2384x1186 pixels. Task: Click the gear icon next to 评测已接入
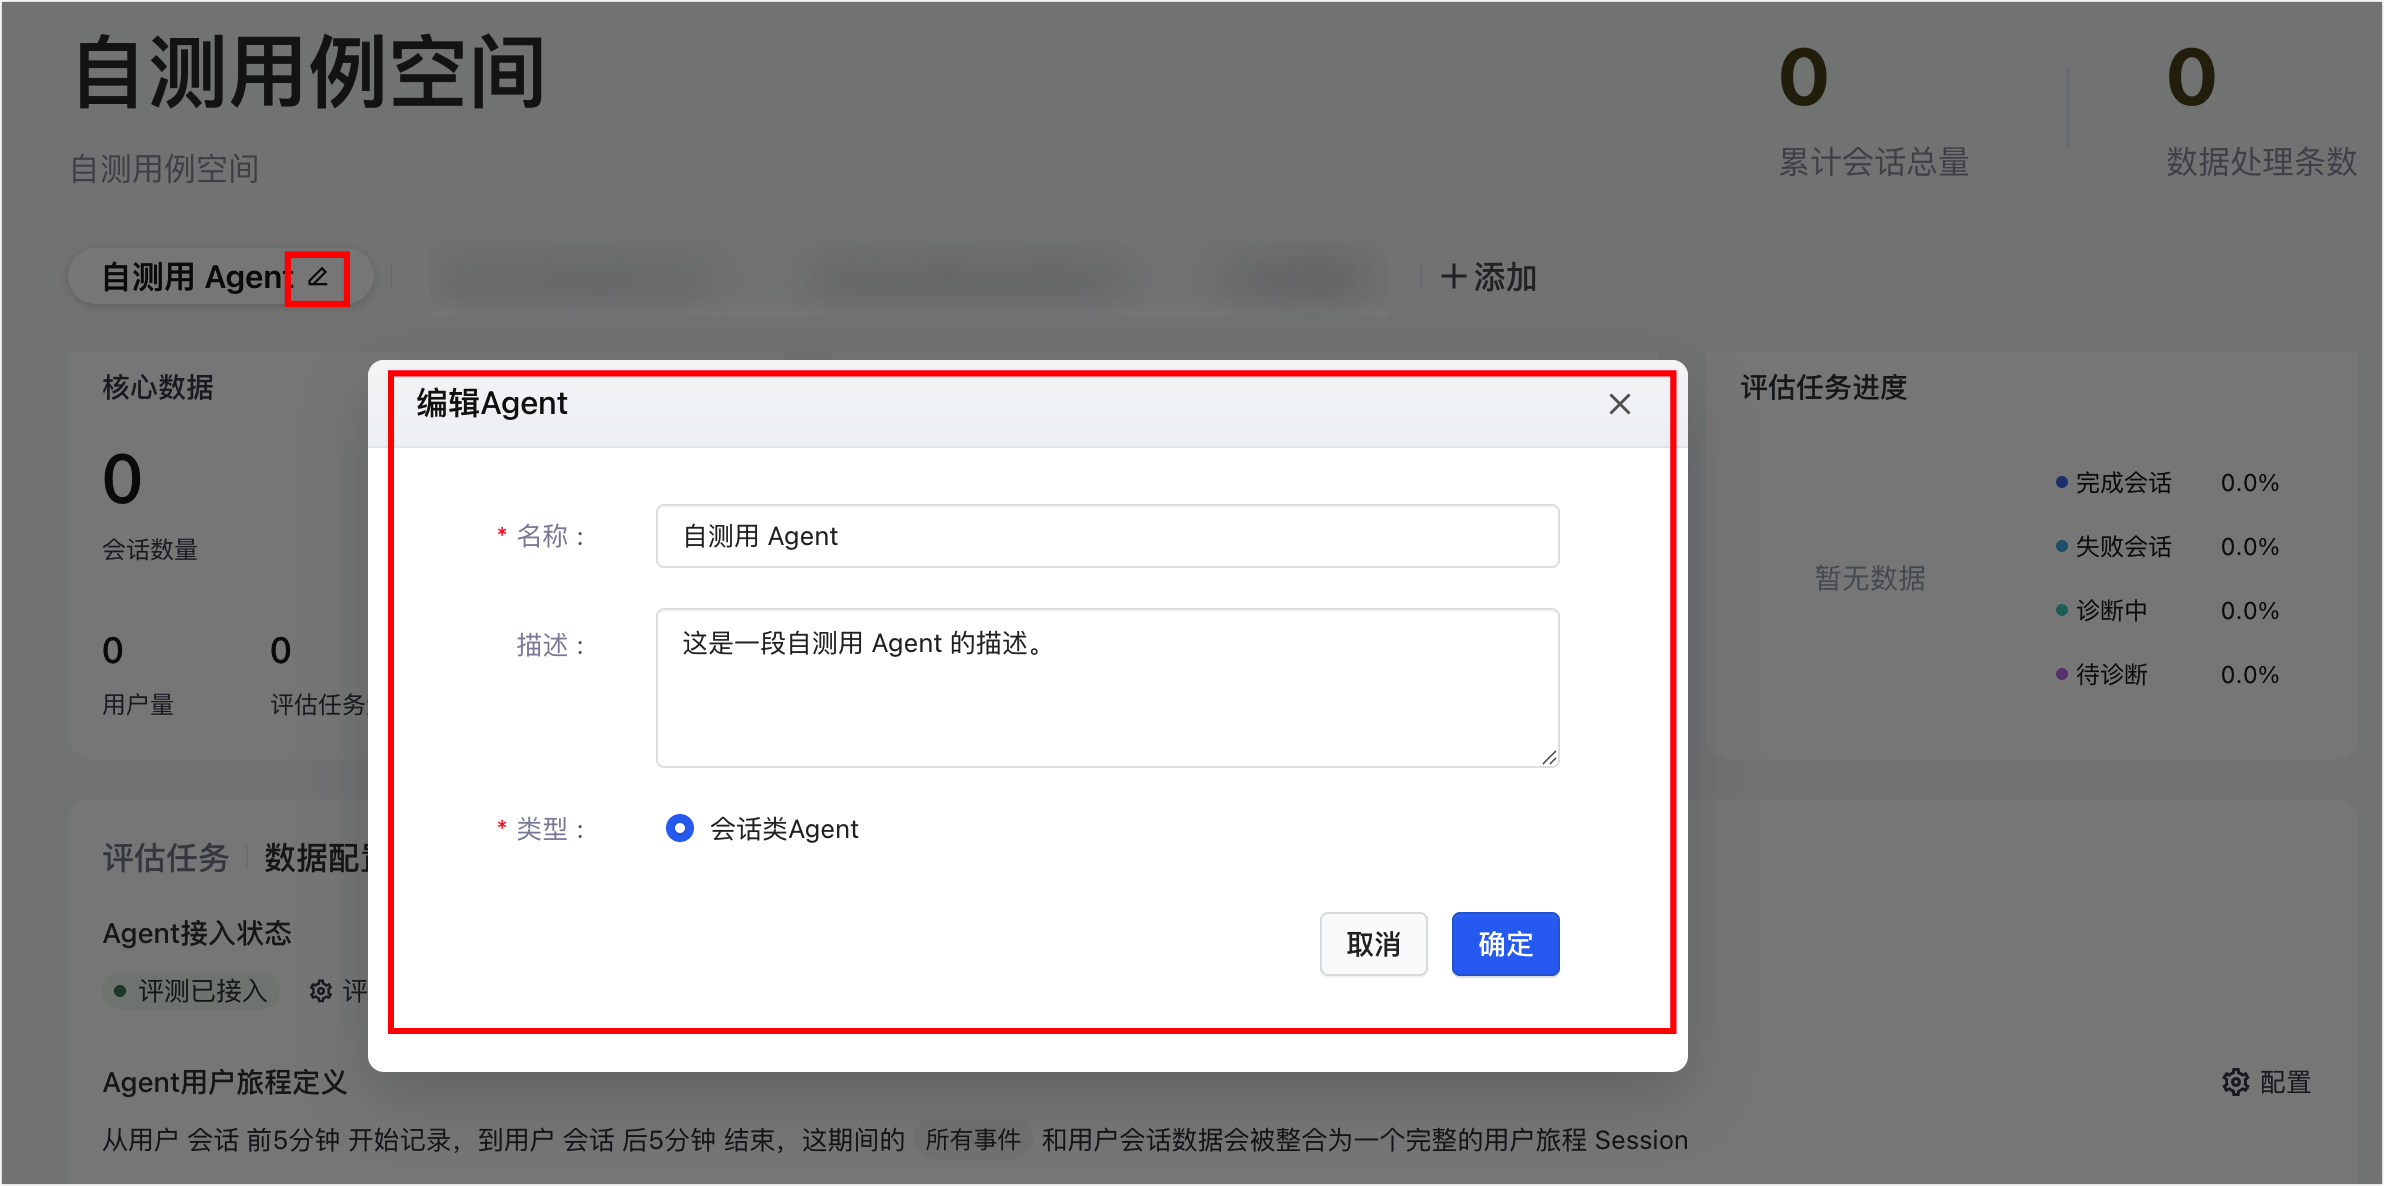click(321, 991)
